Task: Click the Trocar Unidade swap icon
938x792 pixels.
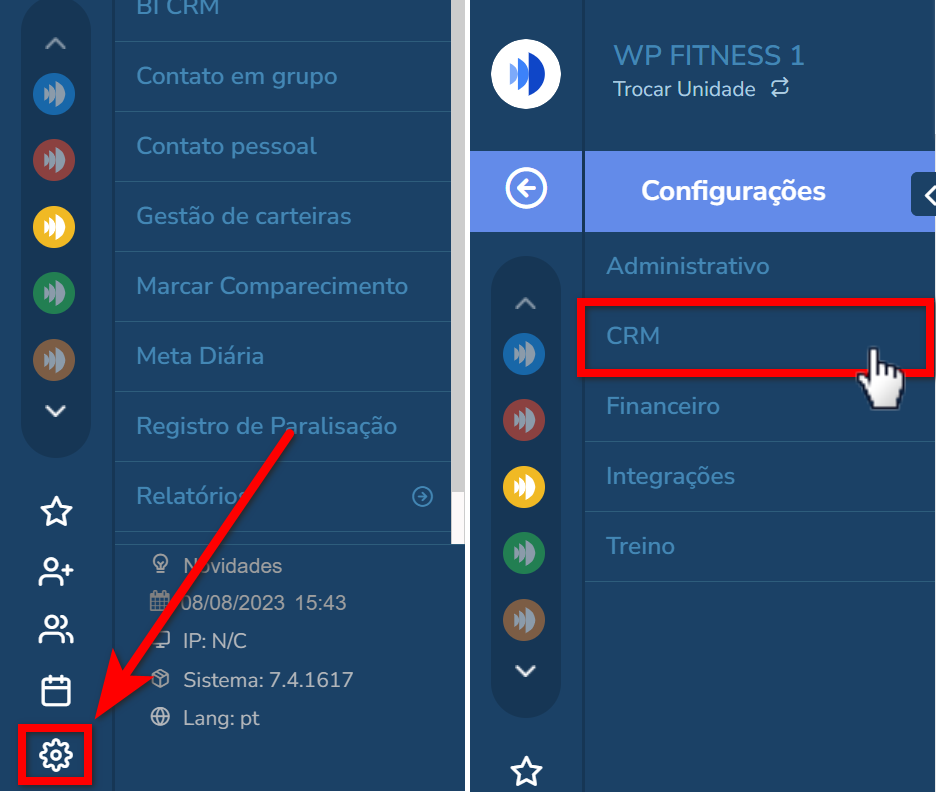Action: [780, 88]
